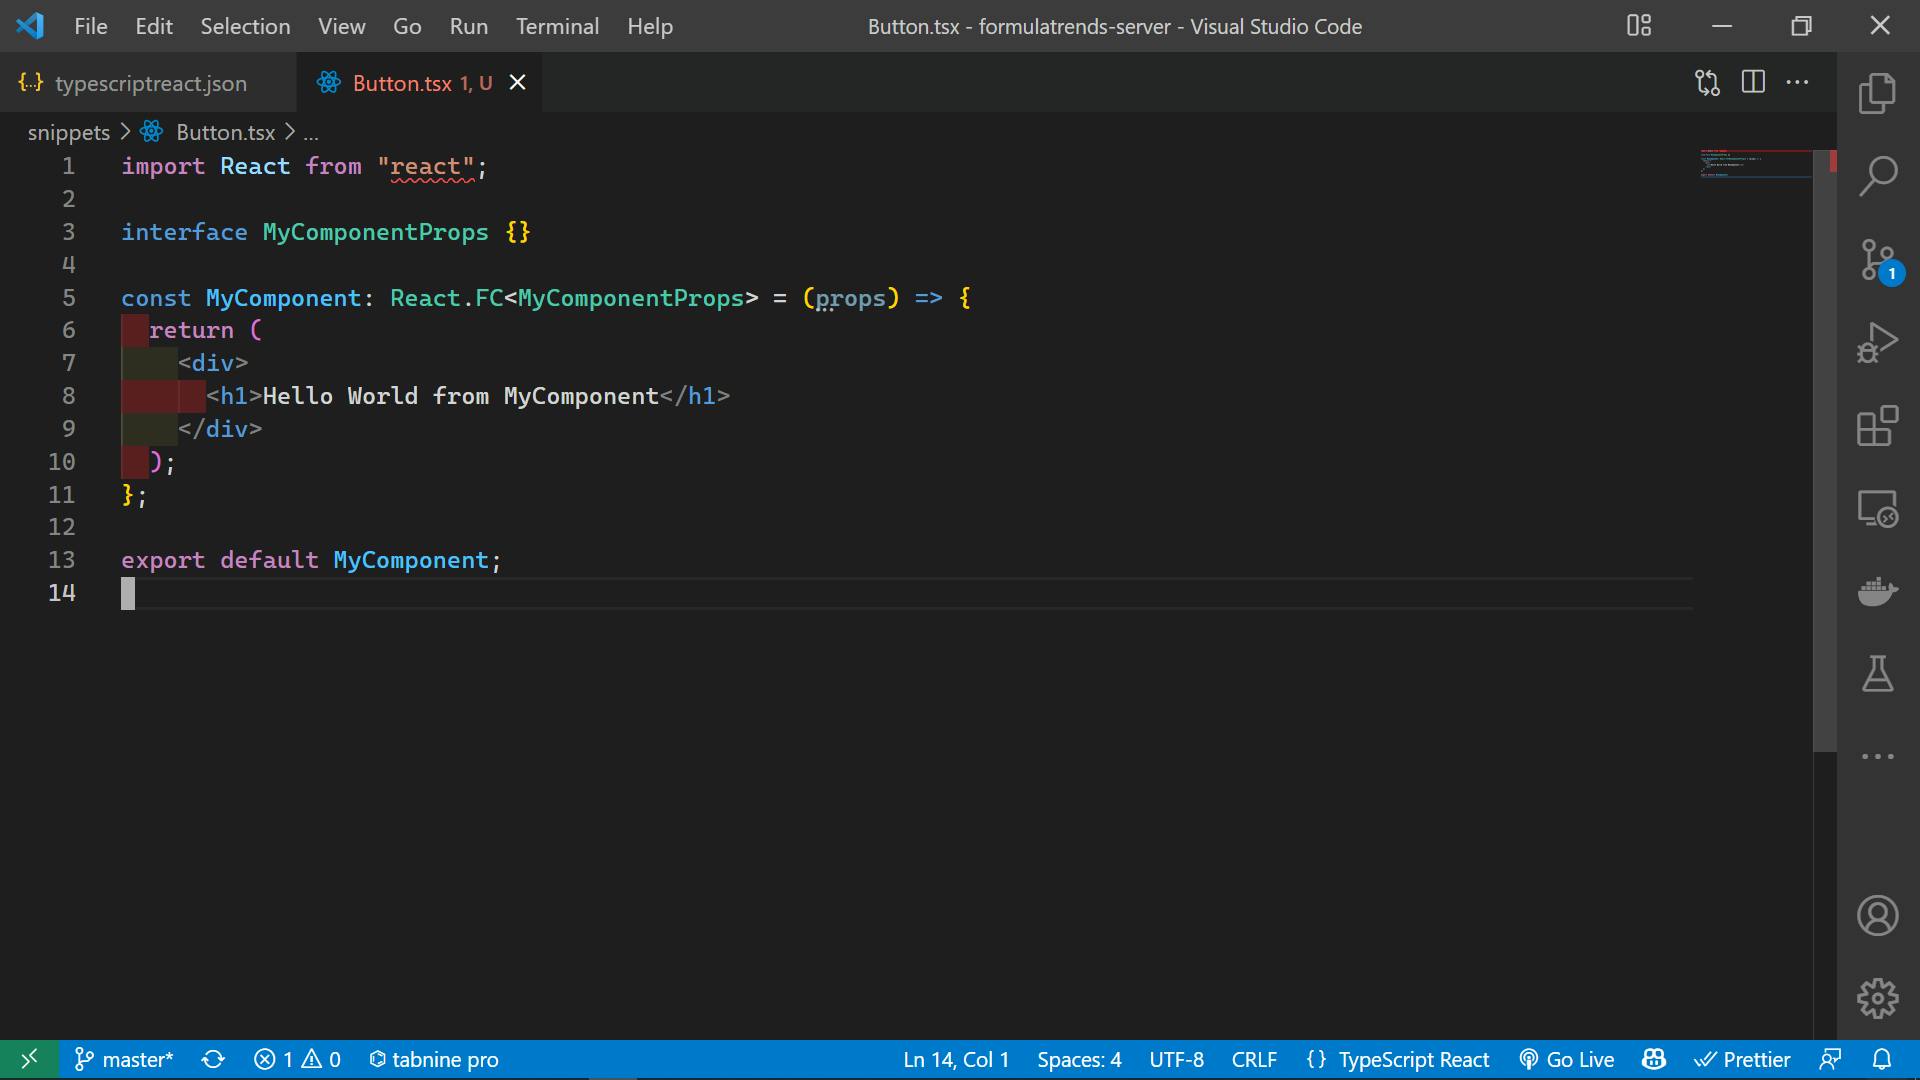Open notifications bell

click(x=1881, y=1059)
